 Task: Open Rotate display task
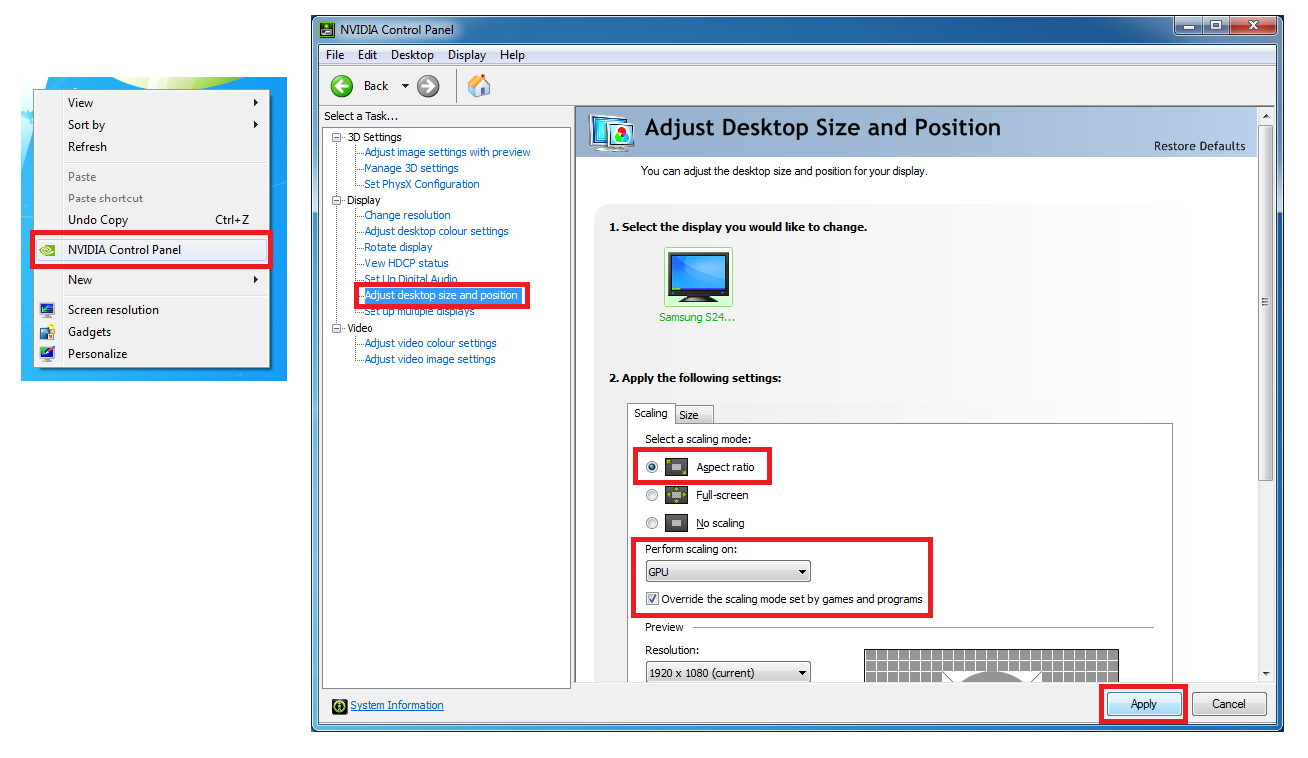[x=398, y=247]
